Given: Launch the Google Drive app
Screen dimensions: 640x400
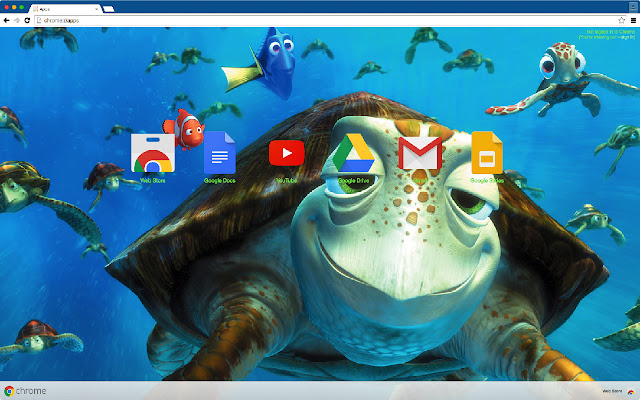Looking at the screenshot, I should coord(353,153).
